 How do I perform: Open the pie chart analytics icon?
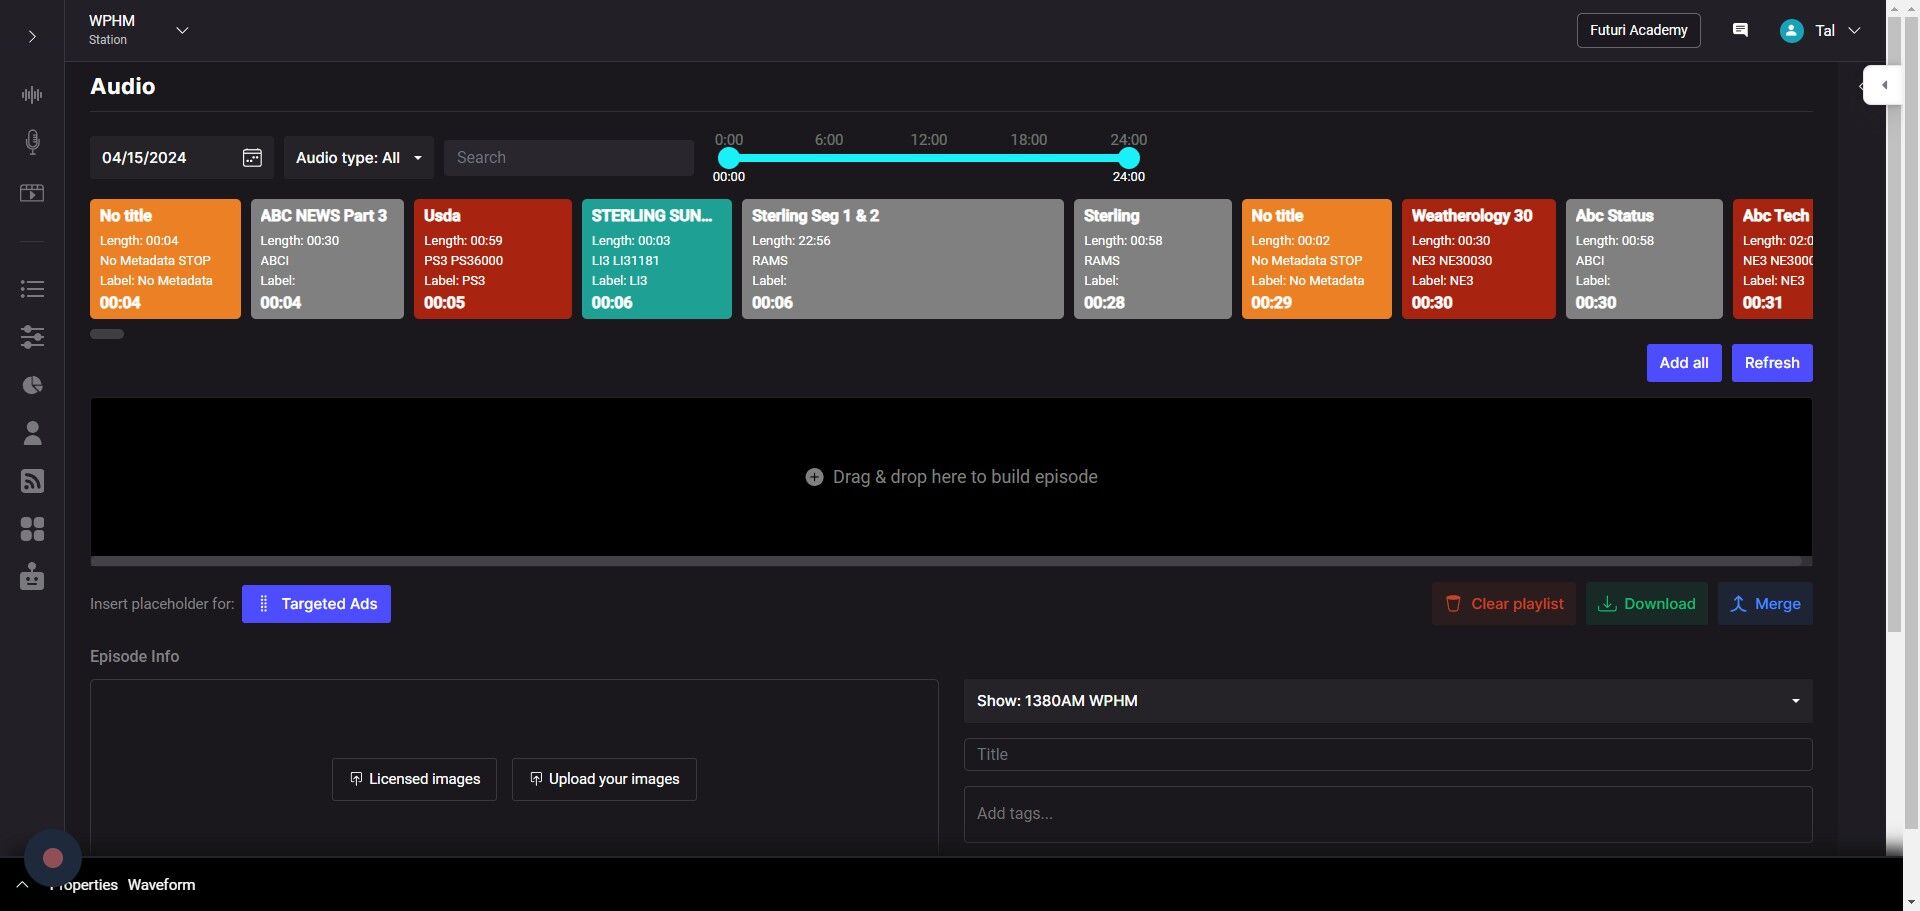coord(32,385)
